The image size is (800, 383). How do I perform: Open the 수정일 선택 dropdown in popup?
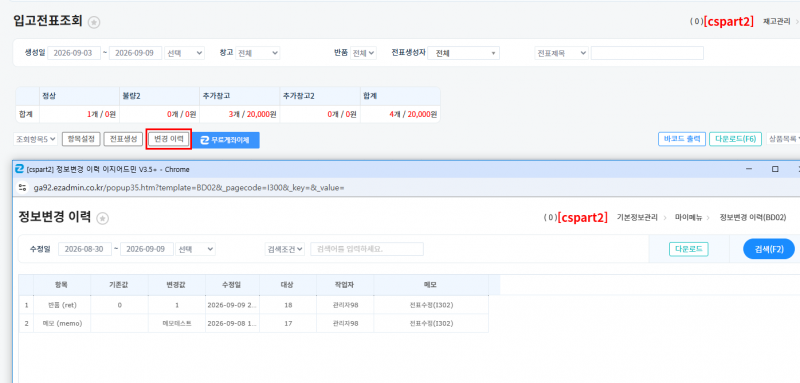(x=195, y=249)
